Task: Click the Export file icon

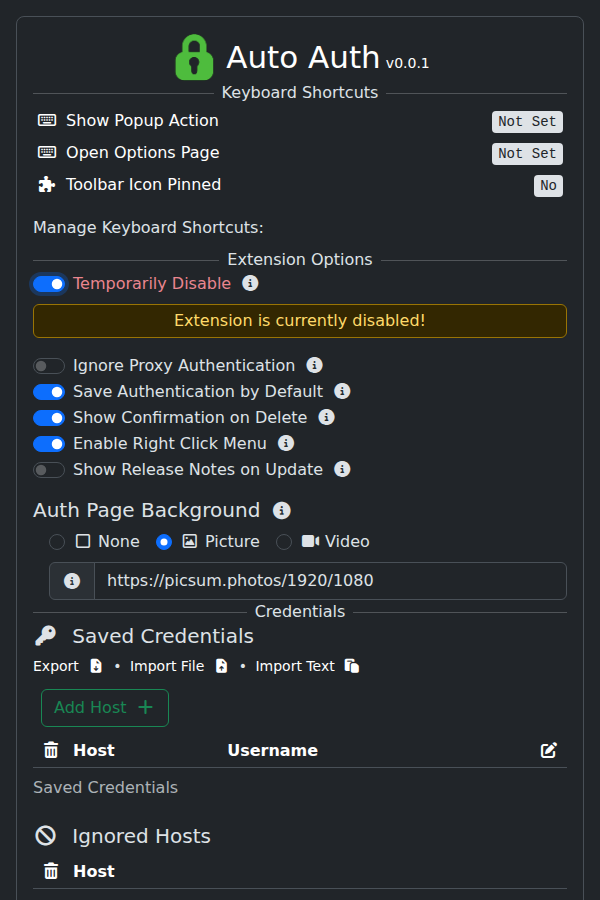Action: [x=96, y=666]
